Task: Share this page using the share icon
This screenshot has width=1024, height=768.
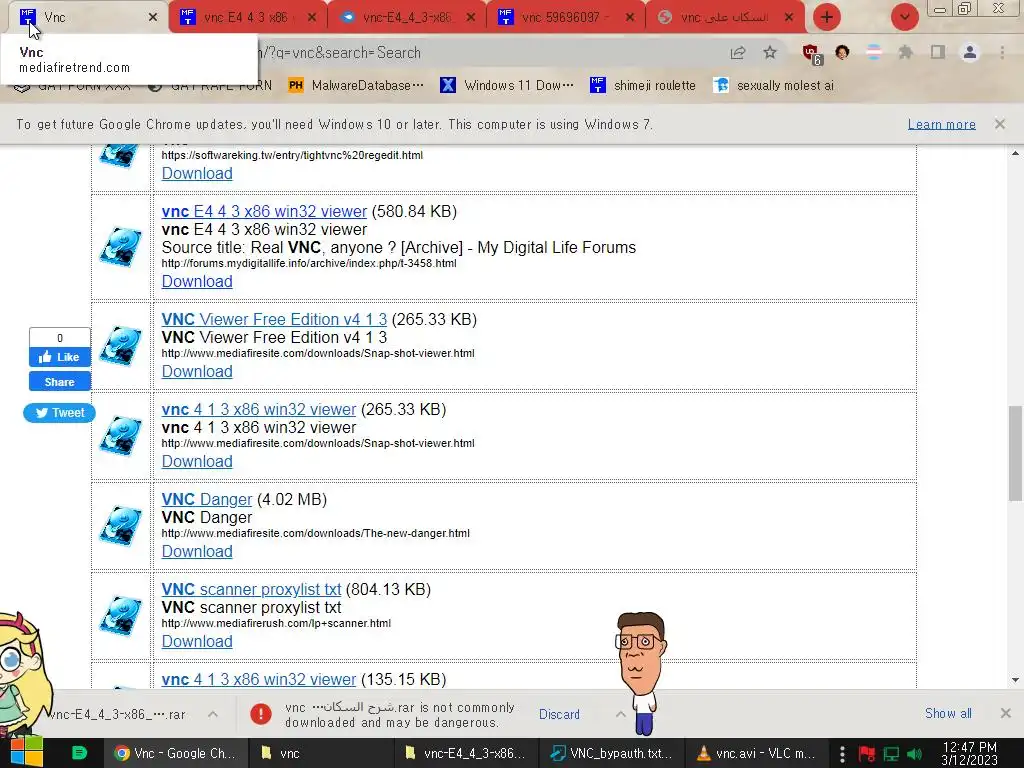Action: click(x=738, y=52)
